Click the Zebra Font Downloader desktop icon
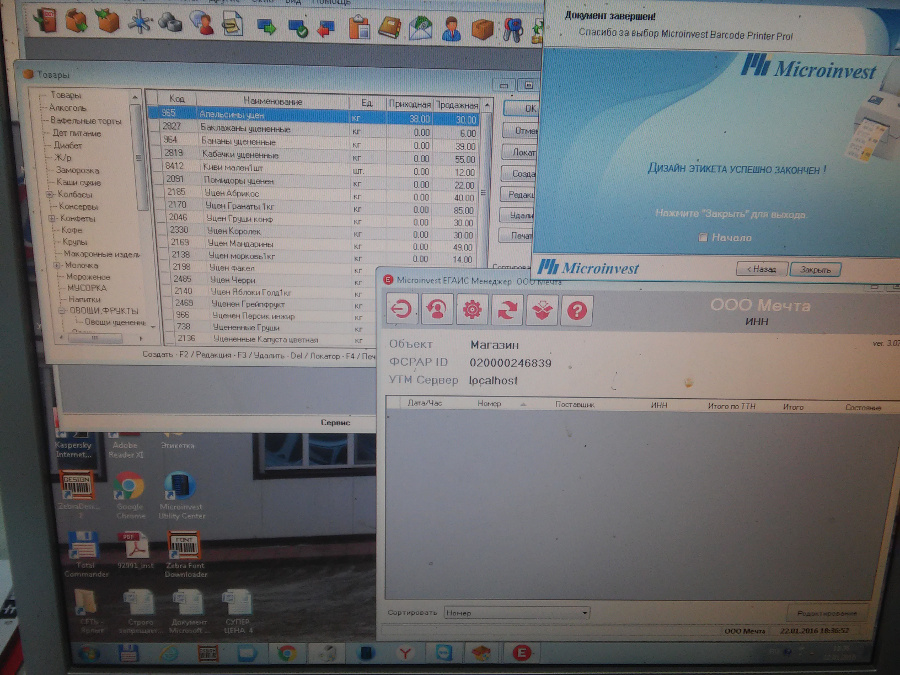The image size is (900, 675). click(184, 554)
